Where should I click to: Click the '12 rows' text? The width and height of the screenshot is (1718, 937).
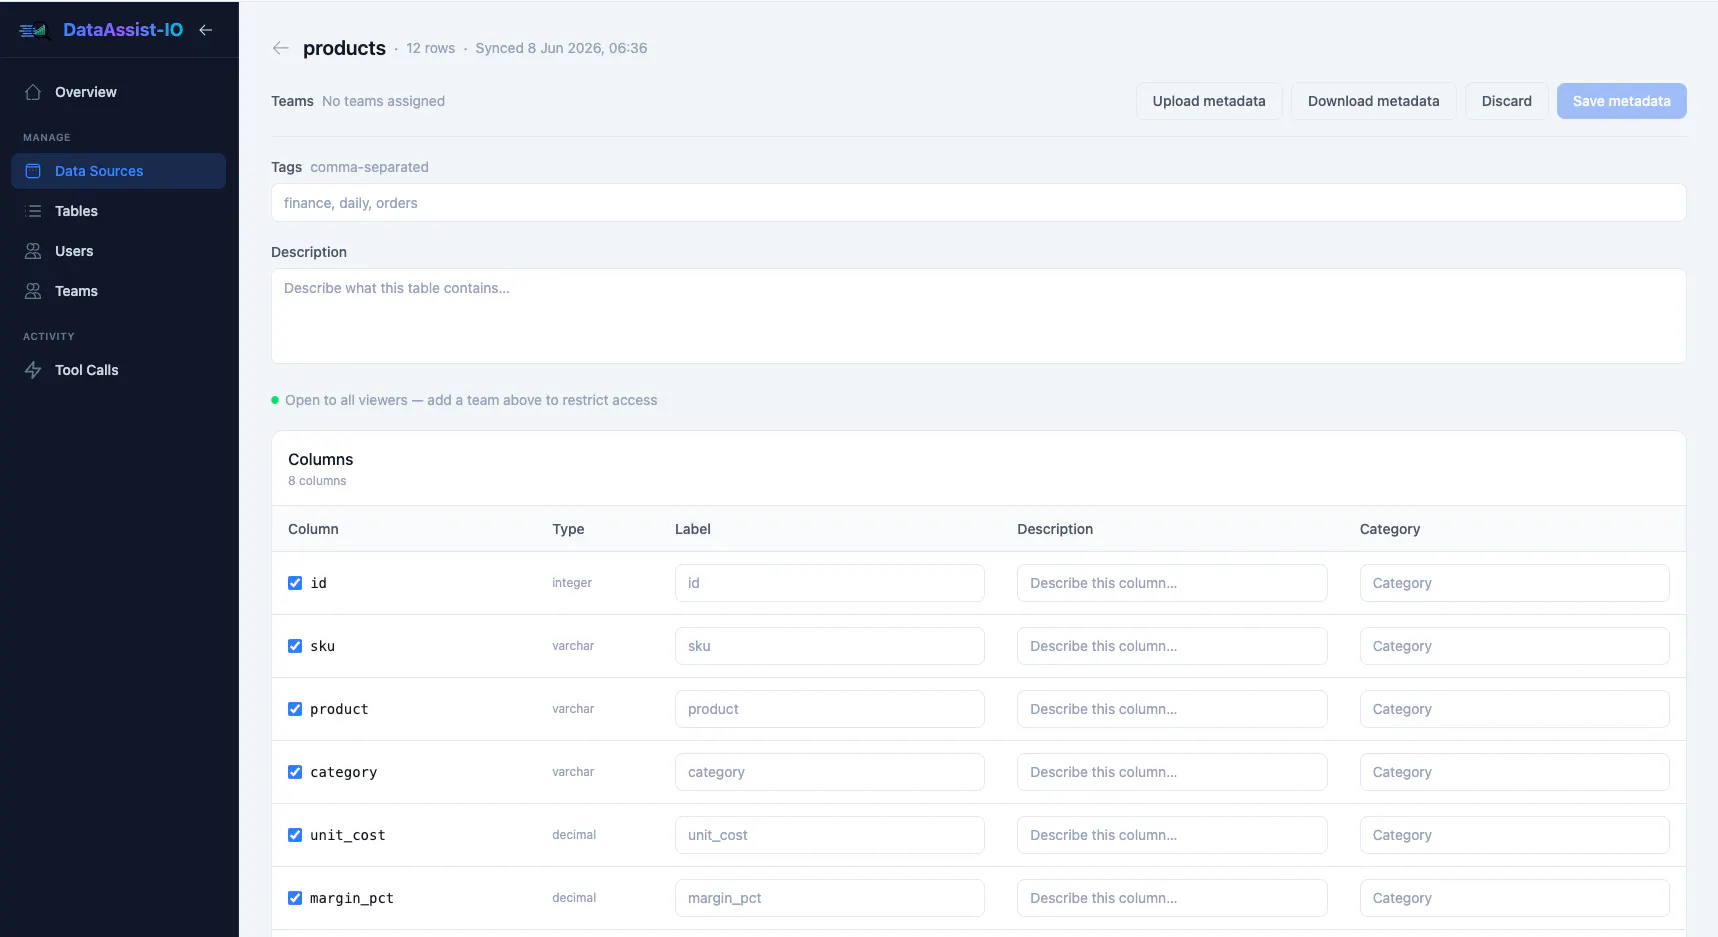pos(430,48)
